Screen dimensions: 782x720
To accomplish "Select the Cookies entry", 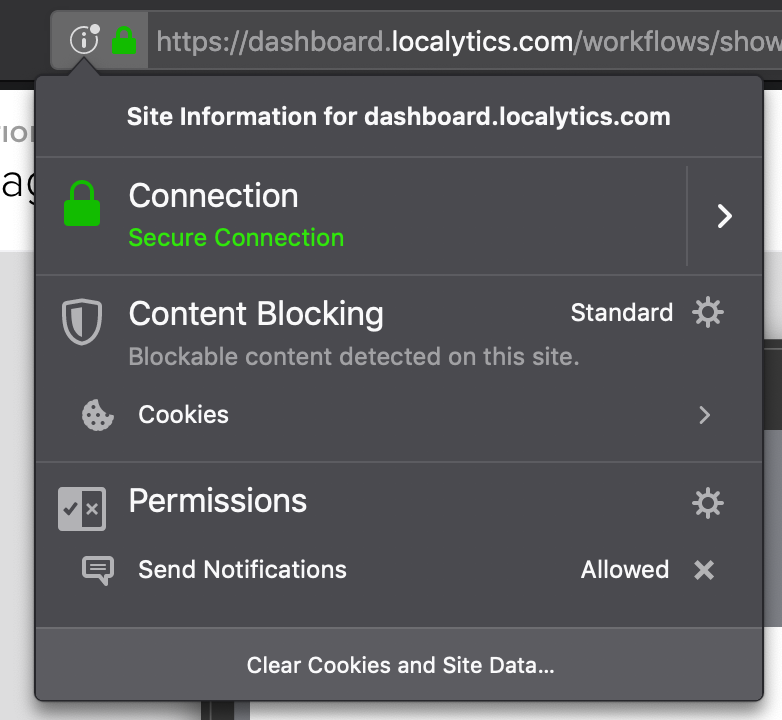I will pos(184,415).
